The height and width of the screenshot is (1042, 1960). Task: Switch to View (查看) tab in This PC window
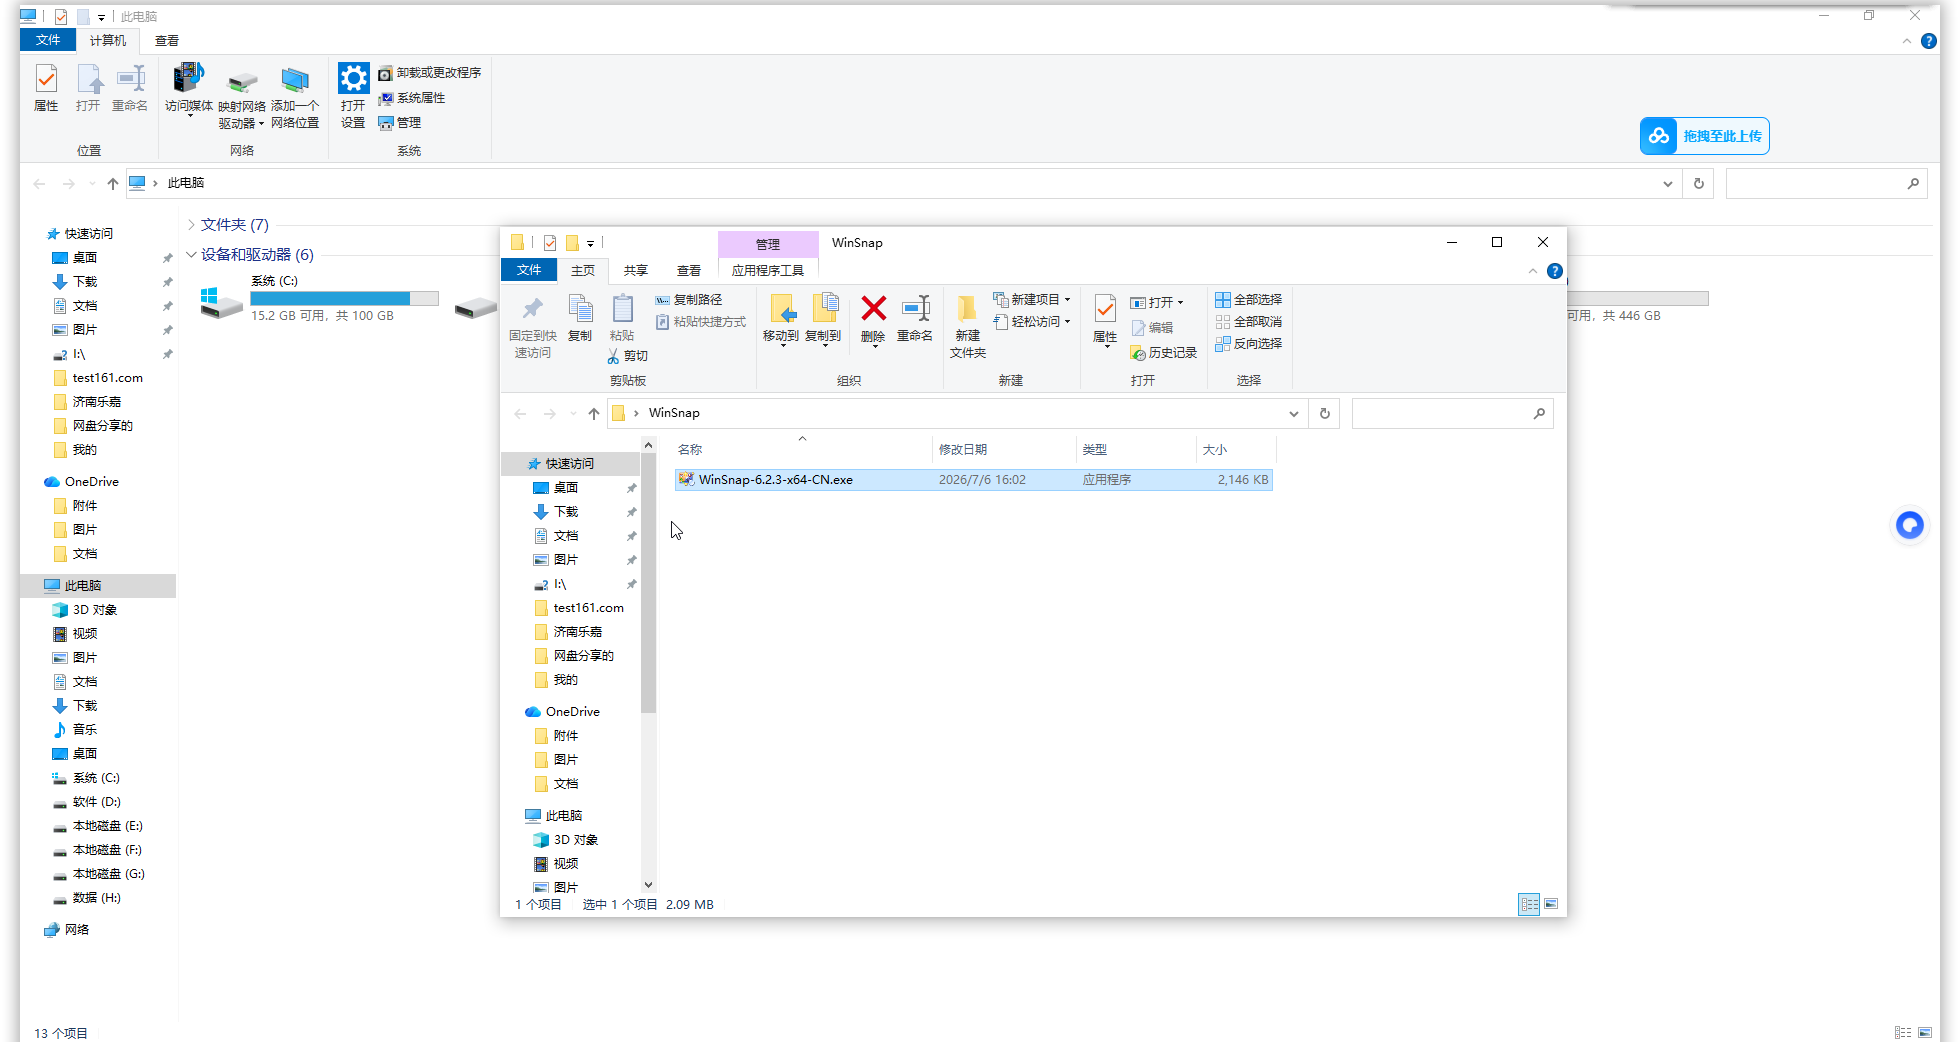(167, 41)
